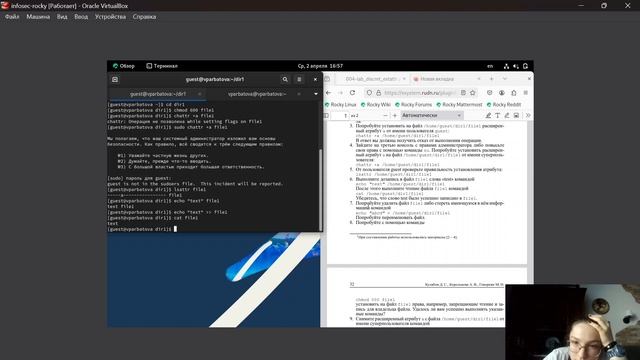
Task: Click the network status icon in GNOME bar
Action: point(506,66)
